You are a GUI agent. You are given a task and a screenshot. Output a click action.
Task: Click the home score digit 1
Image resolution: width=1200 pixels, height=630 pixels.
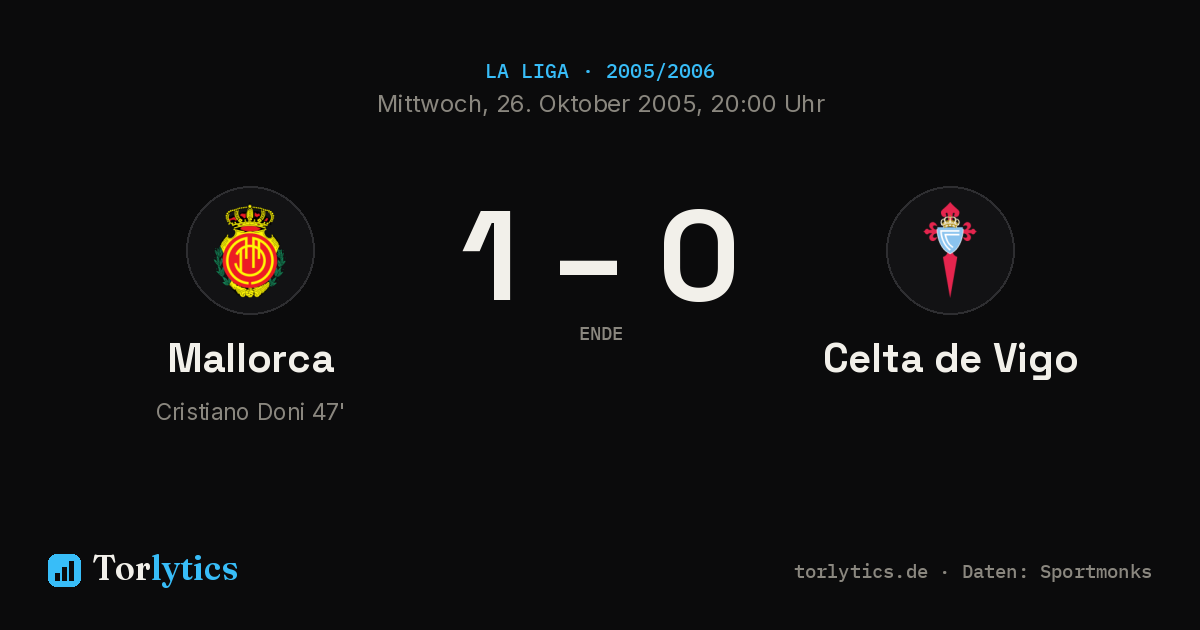pyautogui.click(x=491, y=256)
